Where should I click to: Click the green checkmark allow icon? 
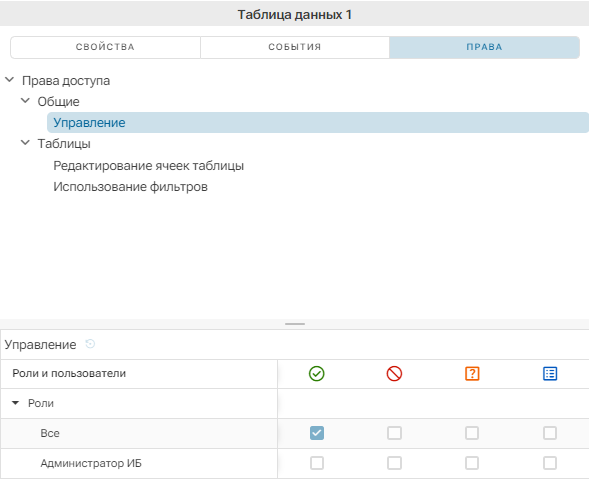tap(317, 374)
